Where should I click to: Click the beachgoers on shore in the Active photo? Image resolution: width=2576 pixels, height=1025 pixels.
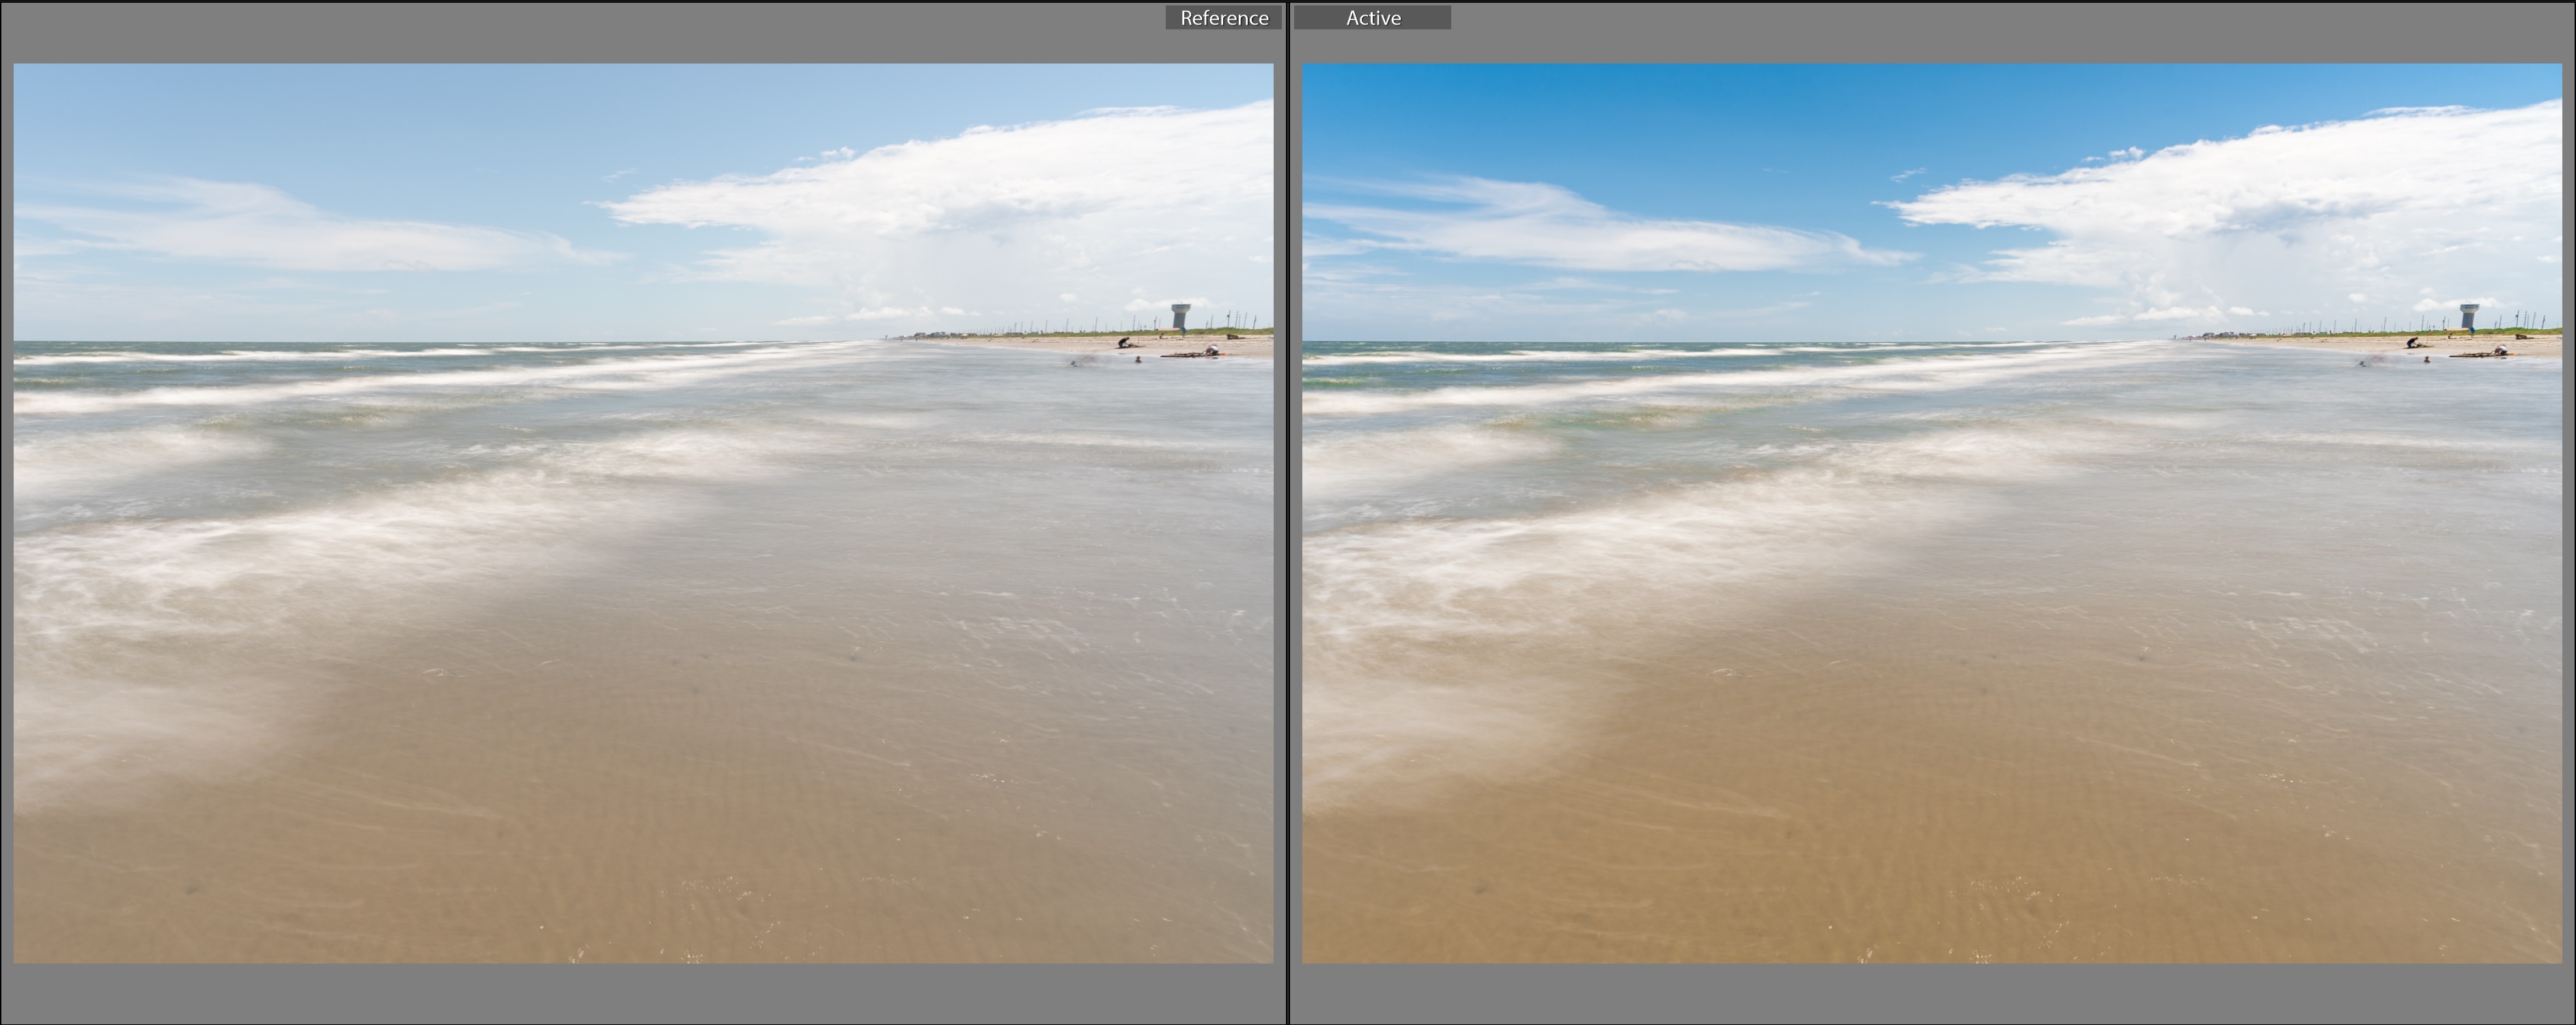point(2413,343)
